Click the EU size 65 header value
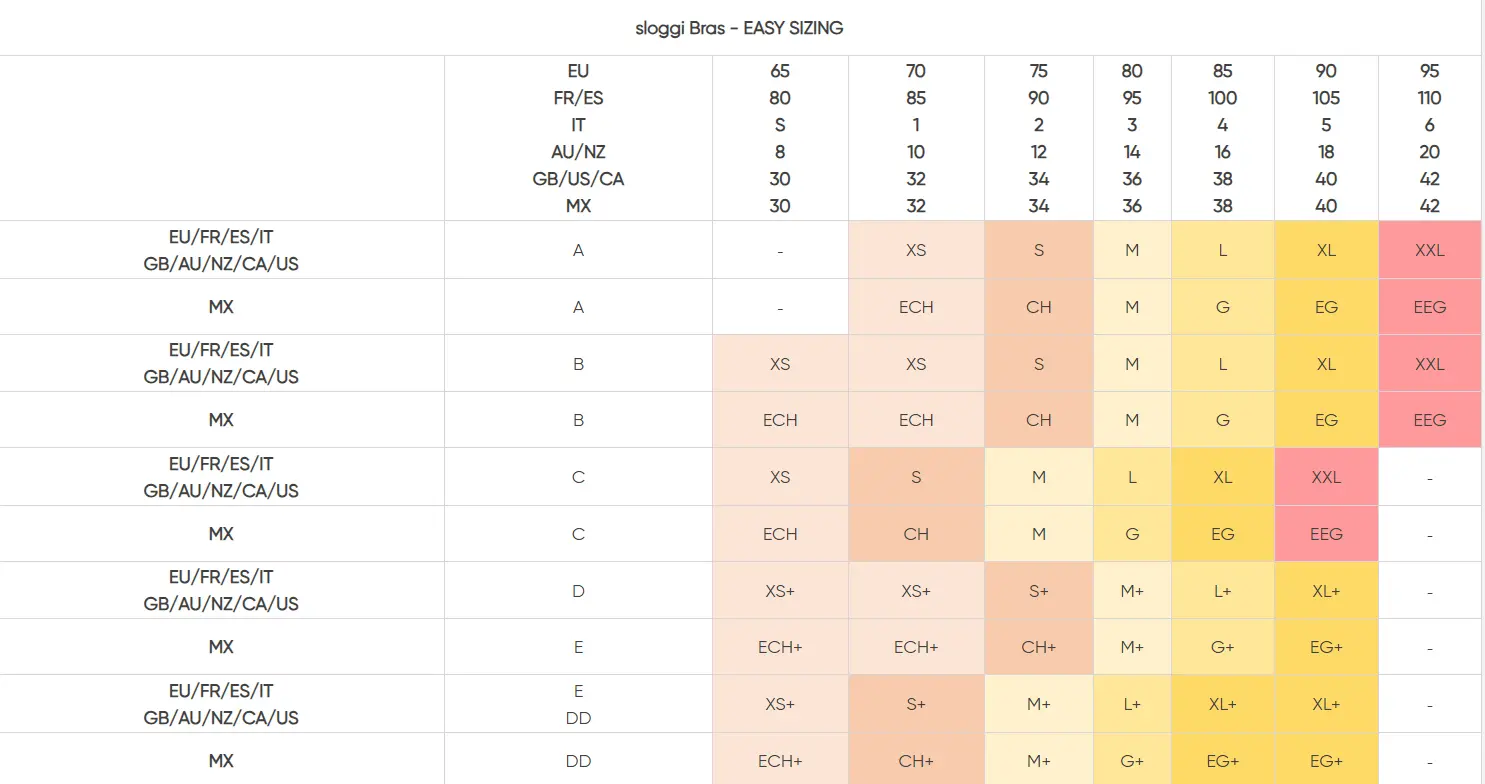This screenshot has width=1485, height=784. click(780, 71)
